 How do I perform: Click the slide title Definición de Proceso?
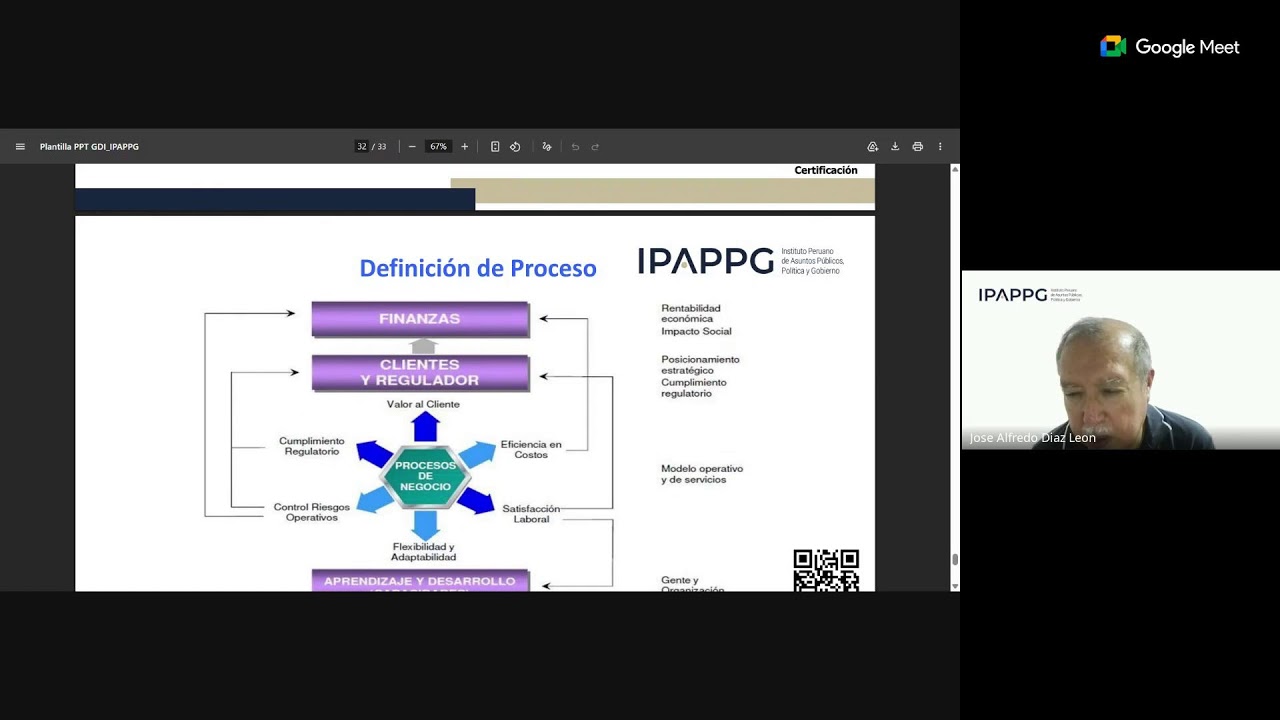pyautogui.click(x=478, y=268)
